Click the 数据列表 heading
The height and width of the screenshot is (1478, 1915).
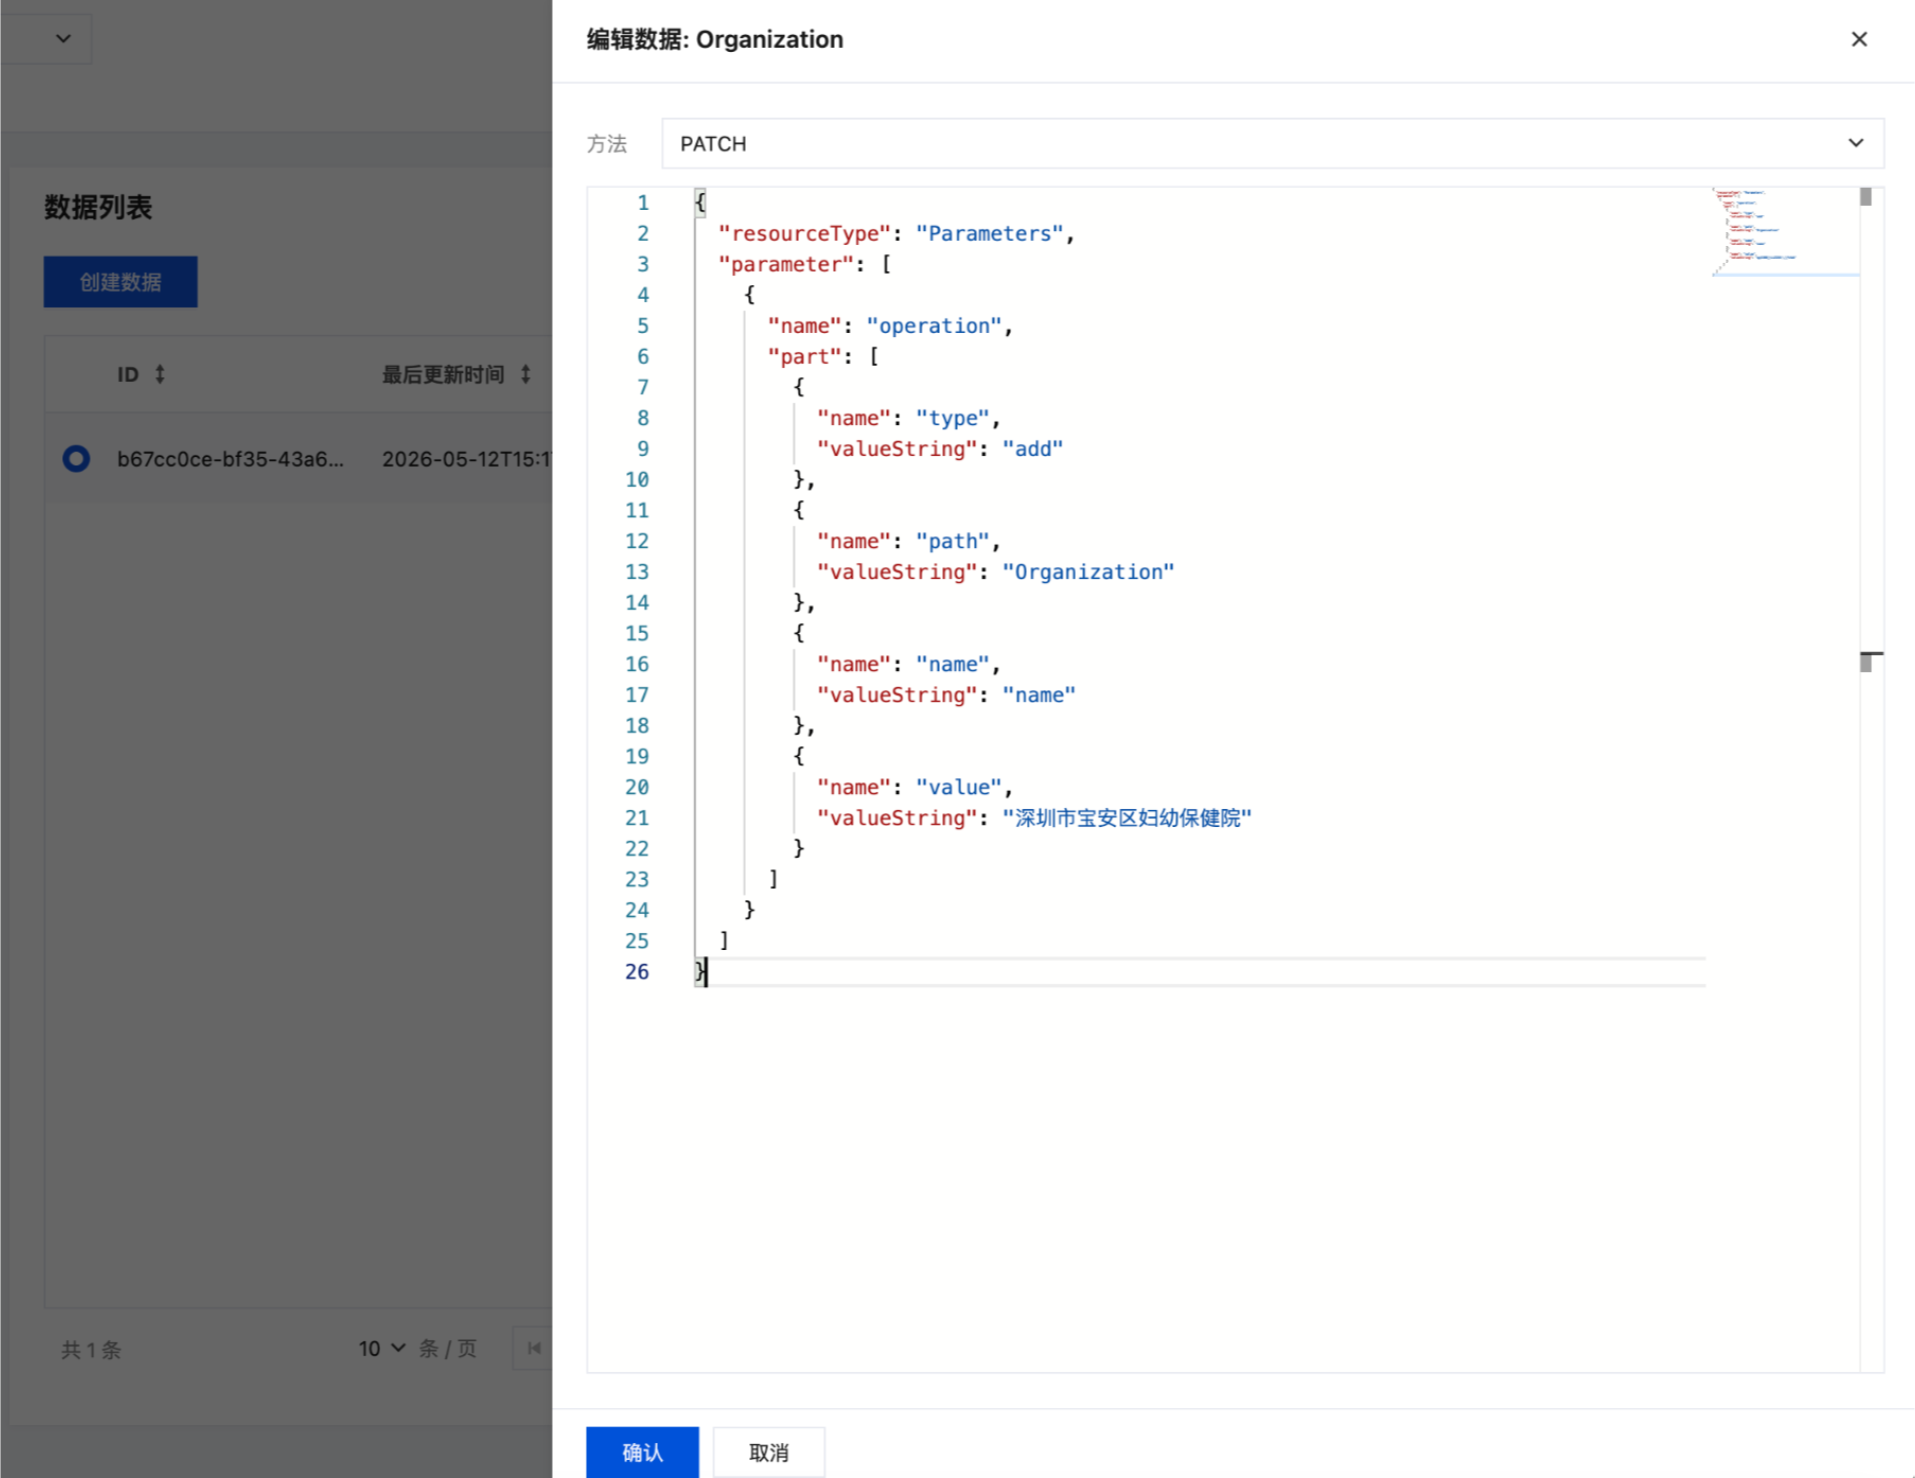[x=98, y=207]
